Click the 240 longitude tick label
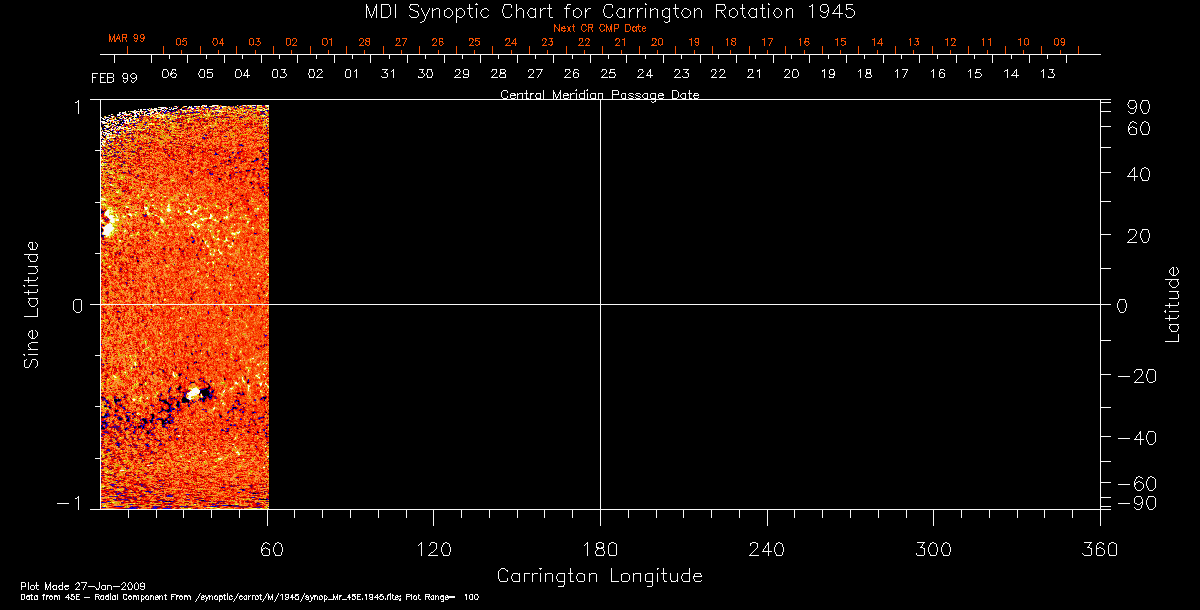 [x=766, y=548]
